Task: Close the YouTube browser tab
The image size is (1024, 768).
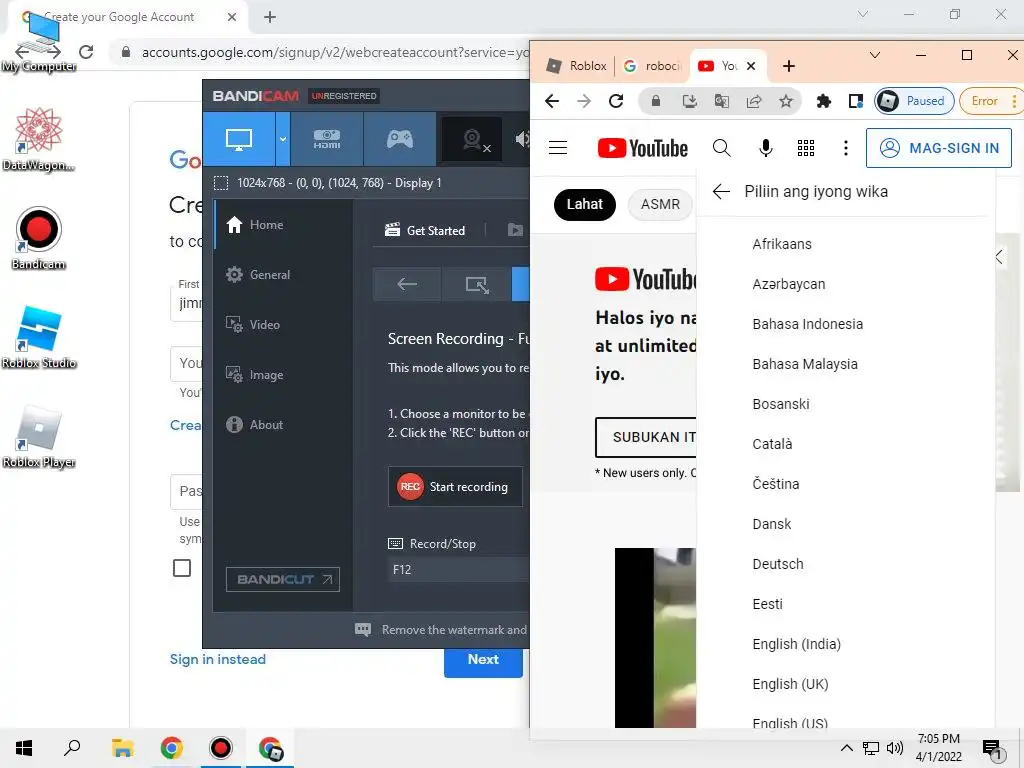Action: [751, 66]
